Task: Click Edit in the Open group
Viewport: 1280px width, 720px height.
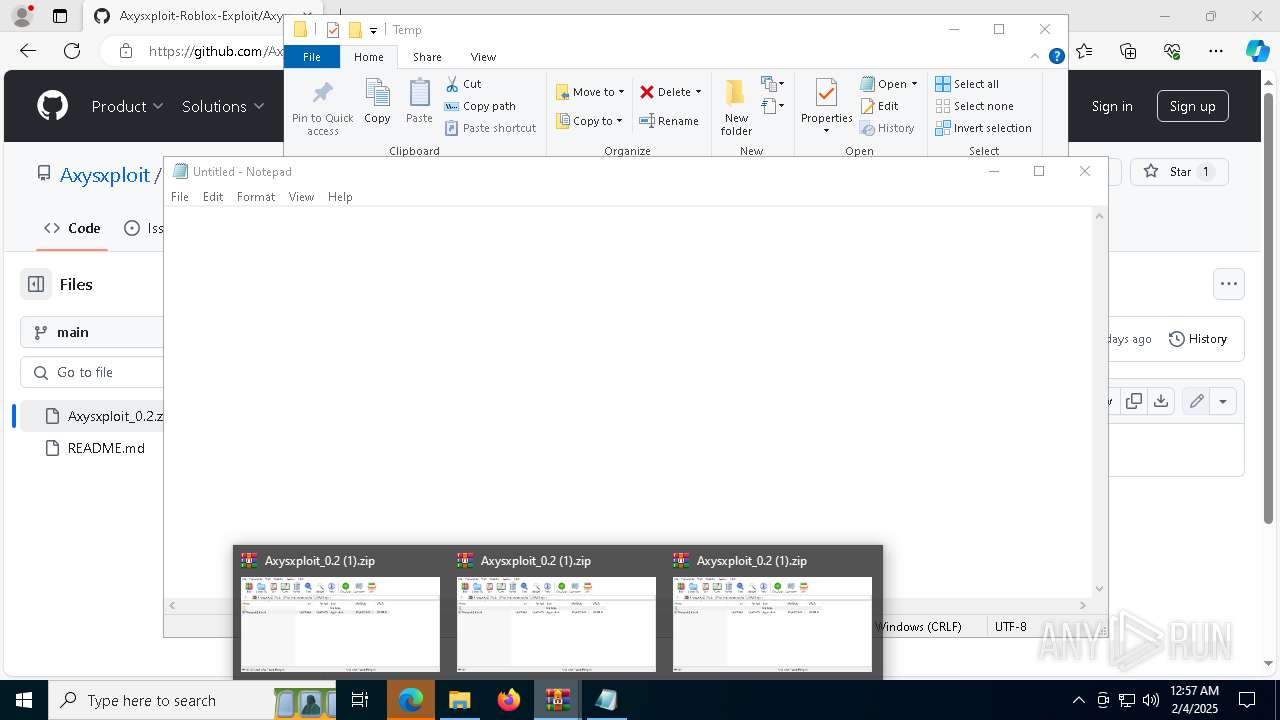Action: (x=879, y=106)
